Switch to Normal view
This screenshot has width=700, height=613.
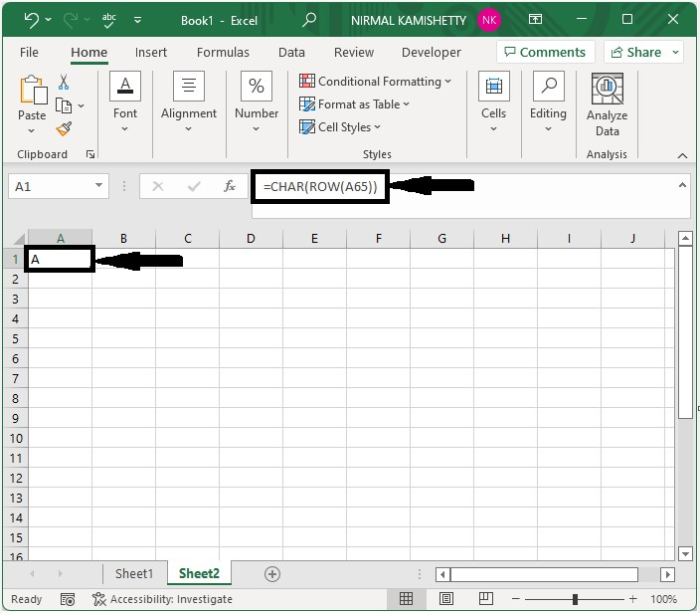(x=406, y=599)
